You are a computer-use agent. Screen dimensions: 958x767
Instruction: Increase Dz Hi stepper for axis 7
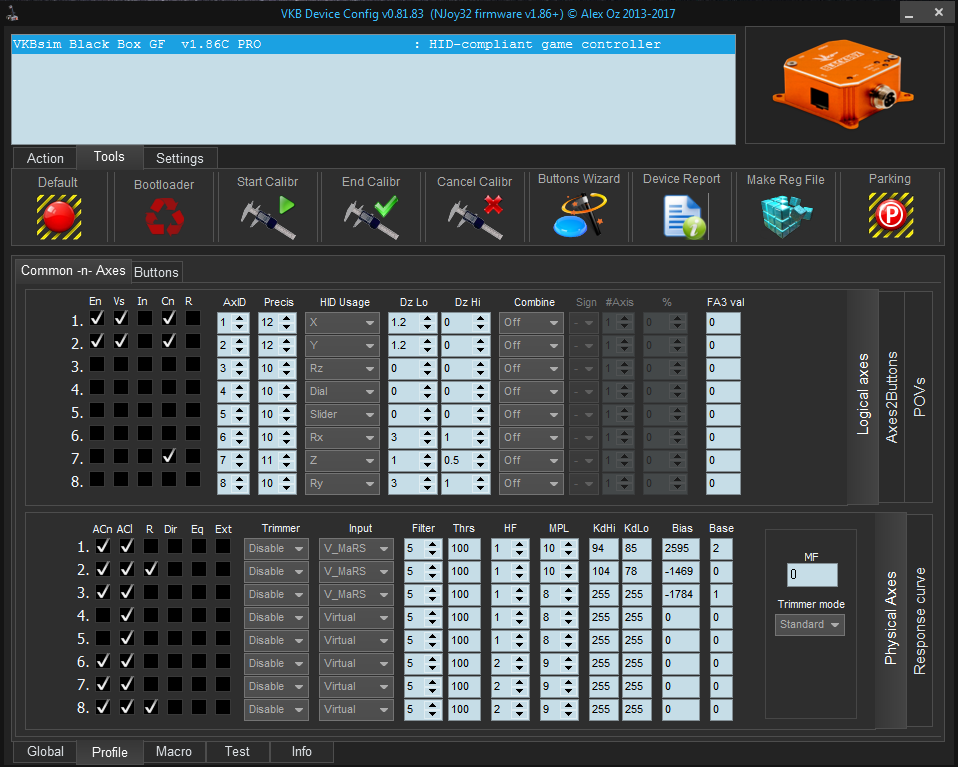(481, 455)
